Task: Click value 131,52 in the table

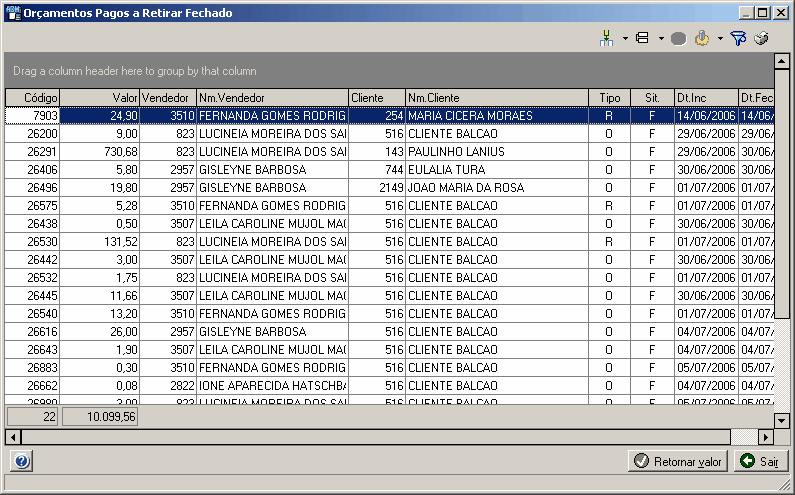Action: 99,242
